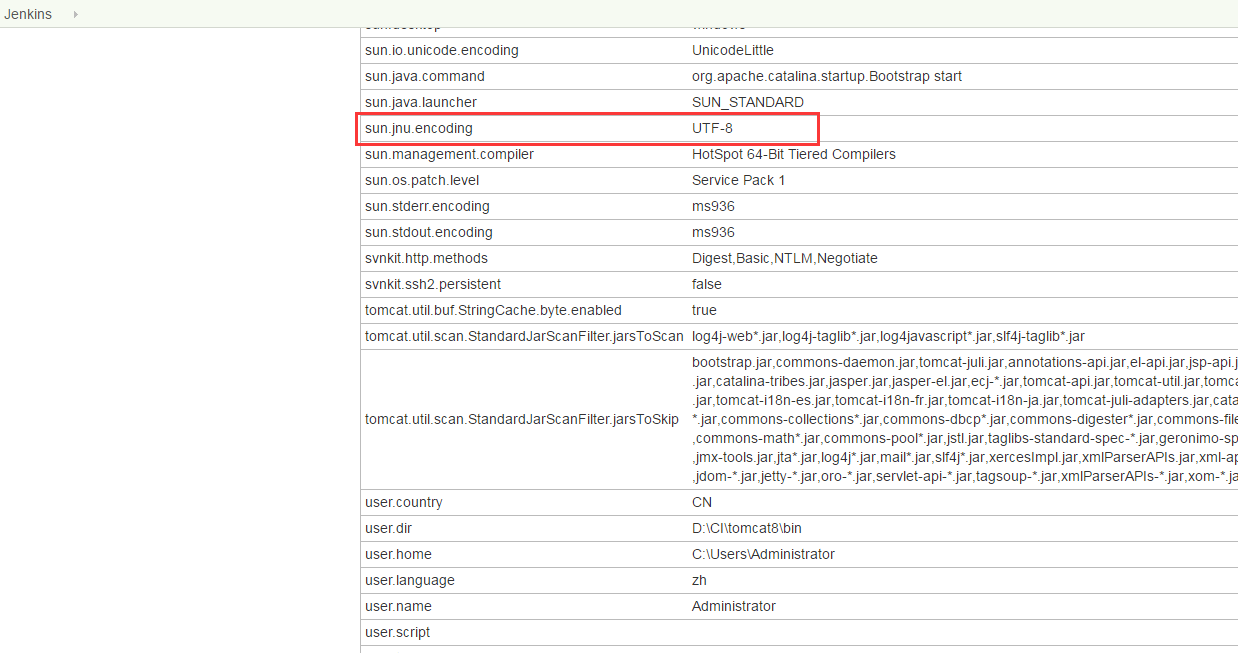The height and width of the screenshot is (653, 1238).
Task: Select the svnkit.http.methods value text
Action: pos(785,258)
